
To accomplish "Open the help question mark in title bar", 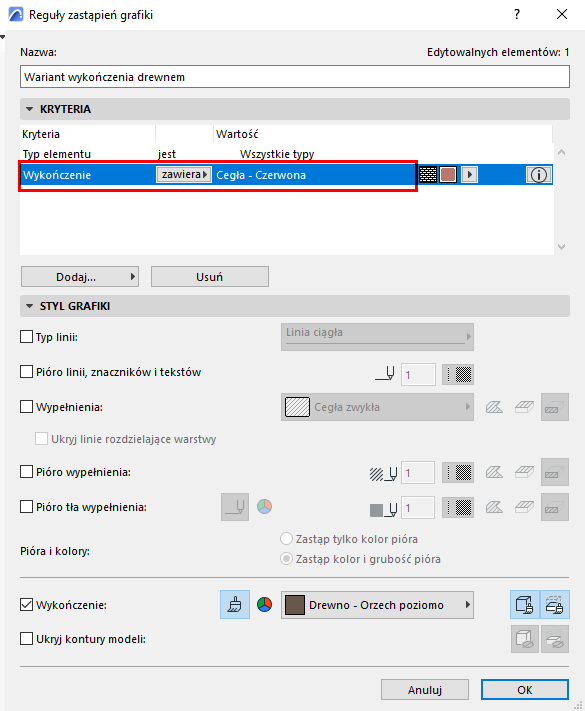I will (x=517, y=15).
